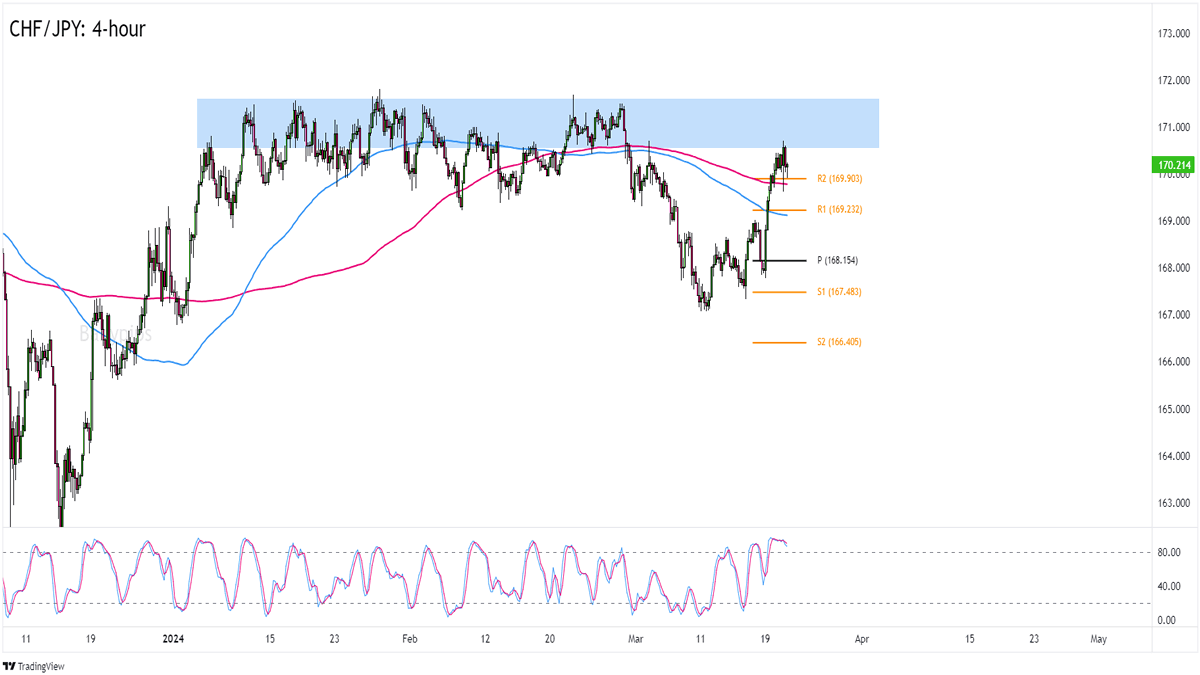Click the S1 (167.483) support label
Screen dimensions: 1200x675
[839, 292]
